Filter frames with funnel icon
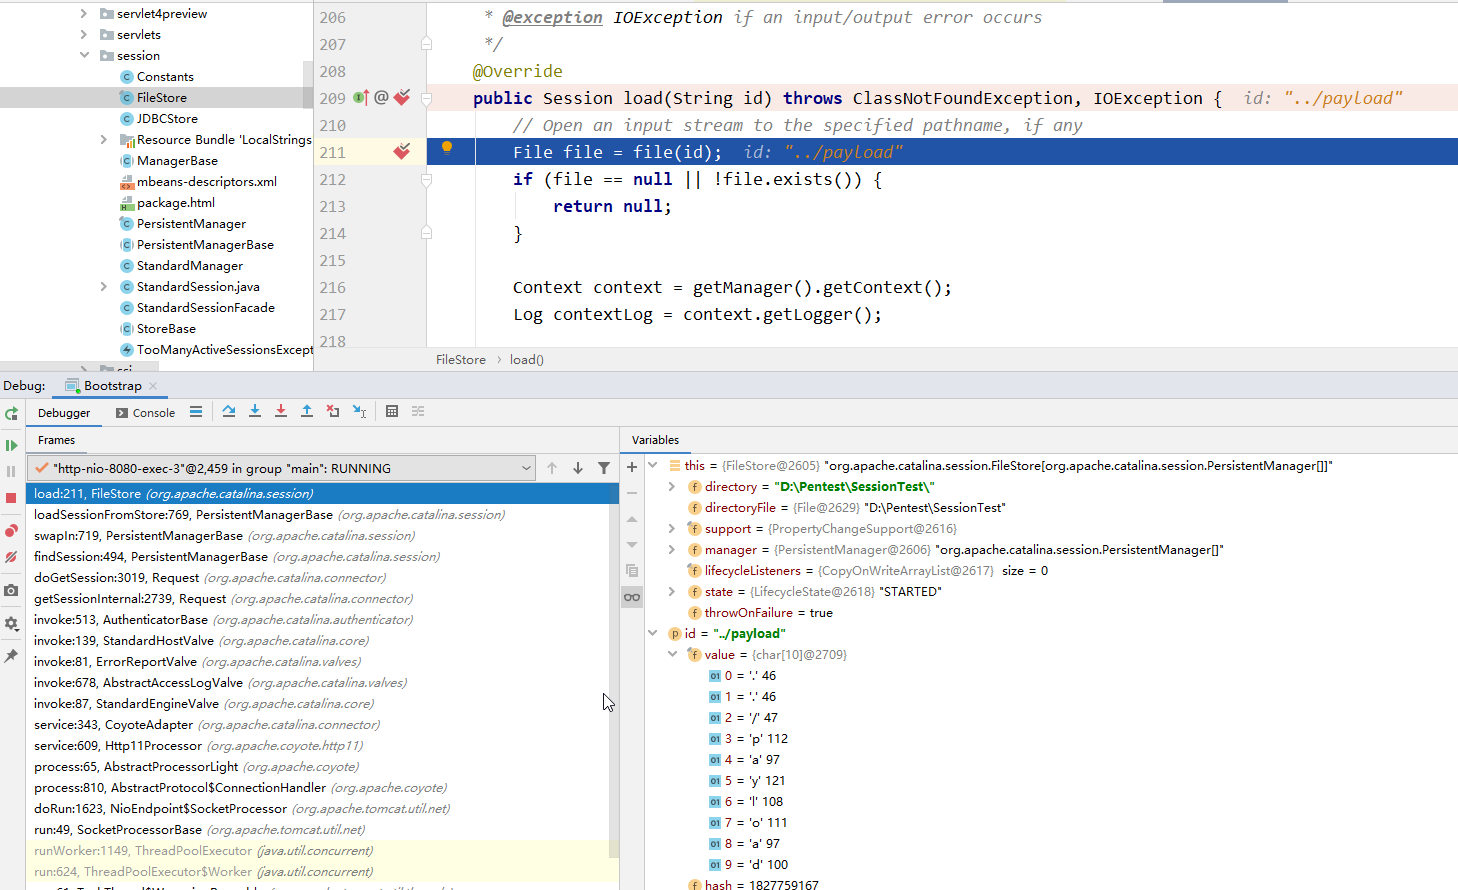The image size is (1458, 890). coord(604,468)
